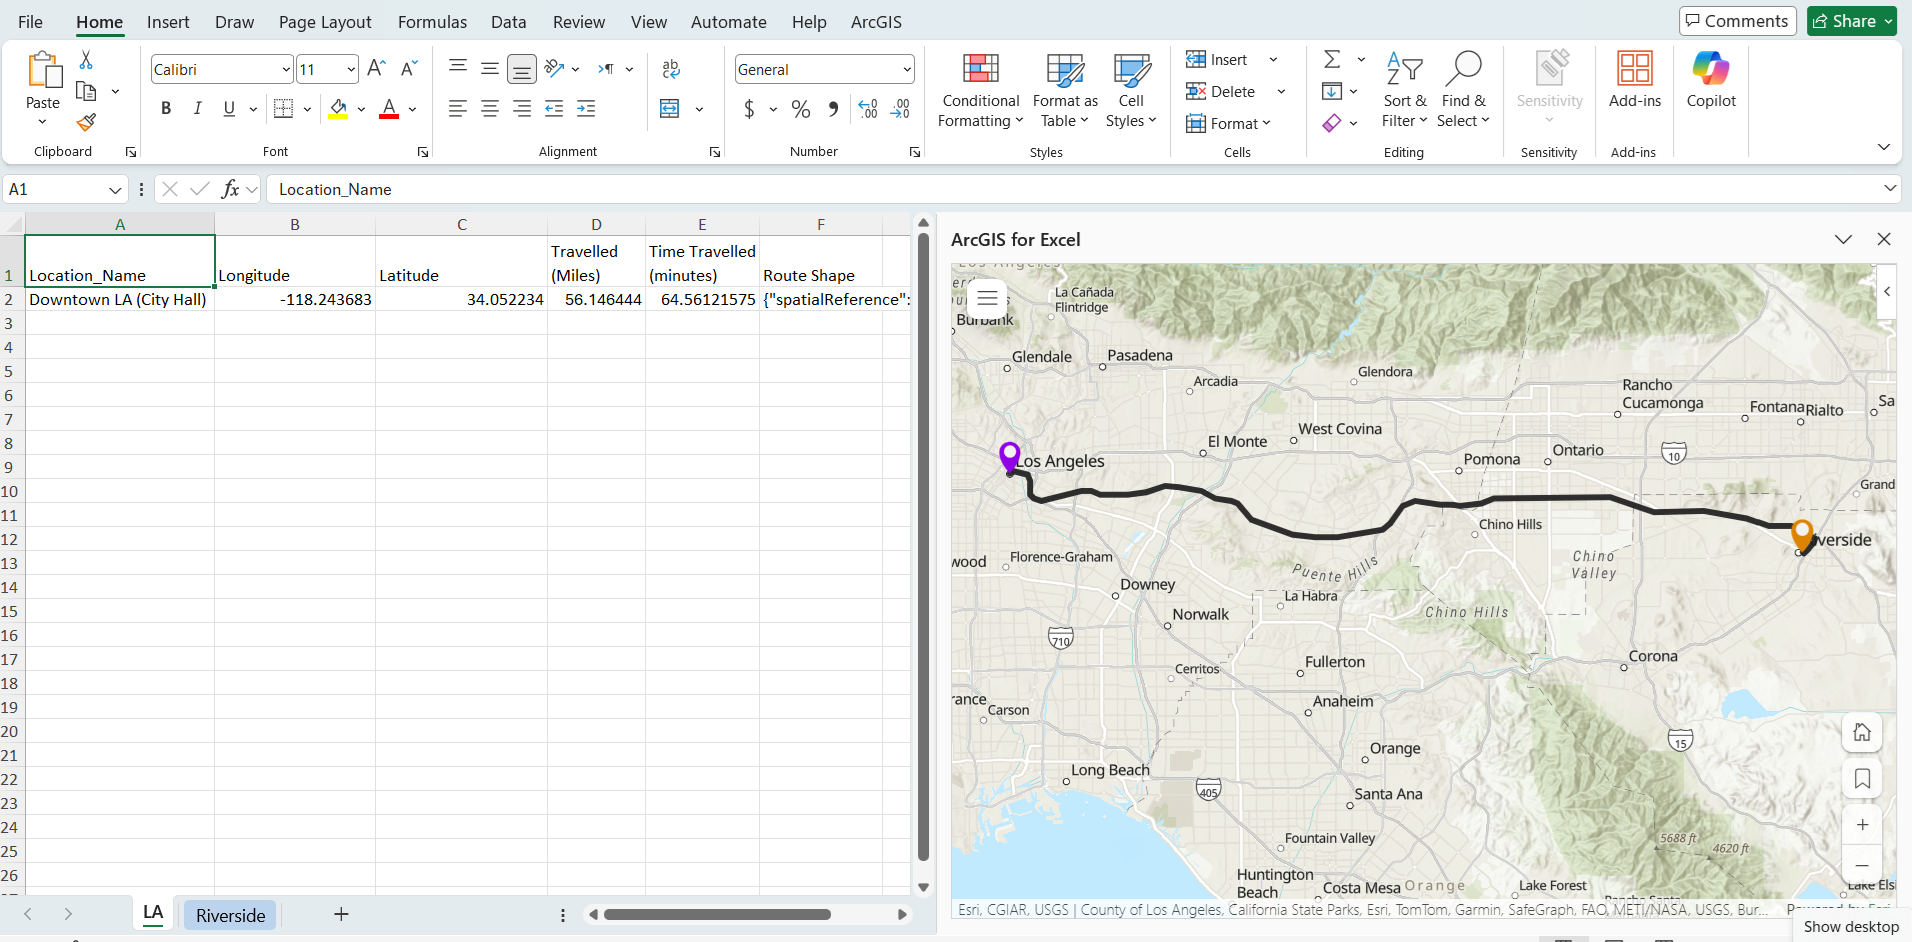Apply the yellow fill color
The width and height of the screenshot is (1912, 942).
339,109
